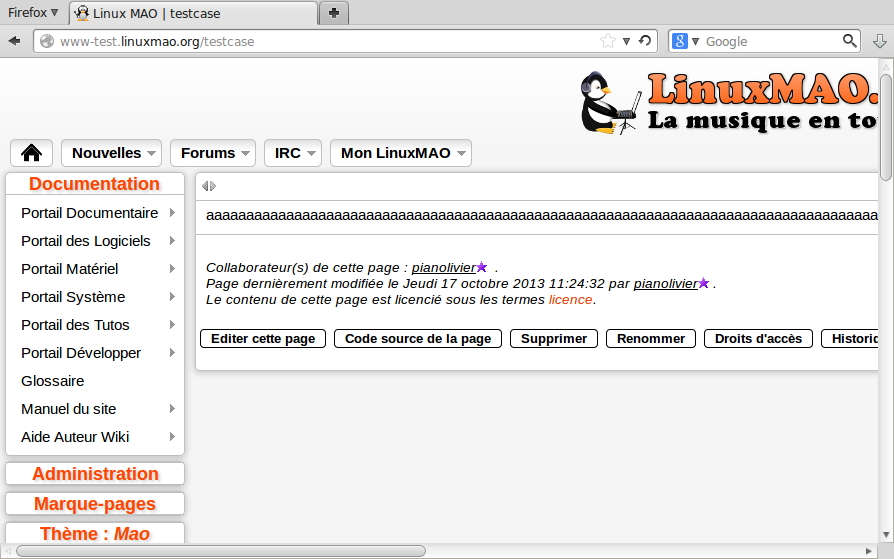This screenshot has width=894, height=559.
Task: Expand the Aide Auteur Wiki submenu arrow
Action: [172, 436]
